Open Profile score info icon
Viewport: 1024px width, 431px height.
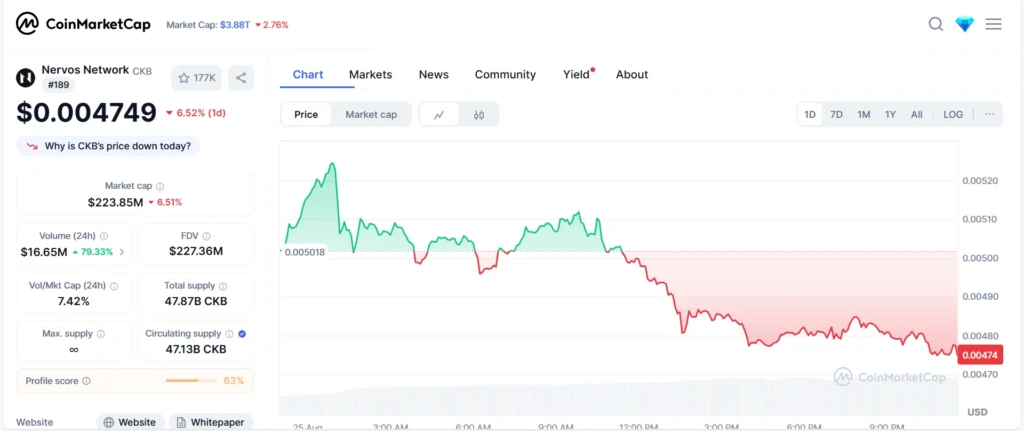(x=87, y=381)
